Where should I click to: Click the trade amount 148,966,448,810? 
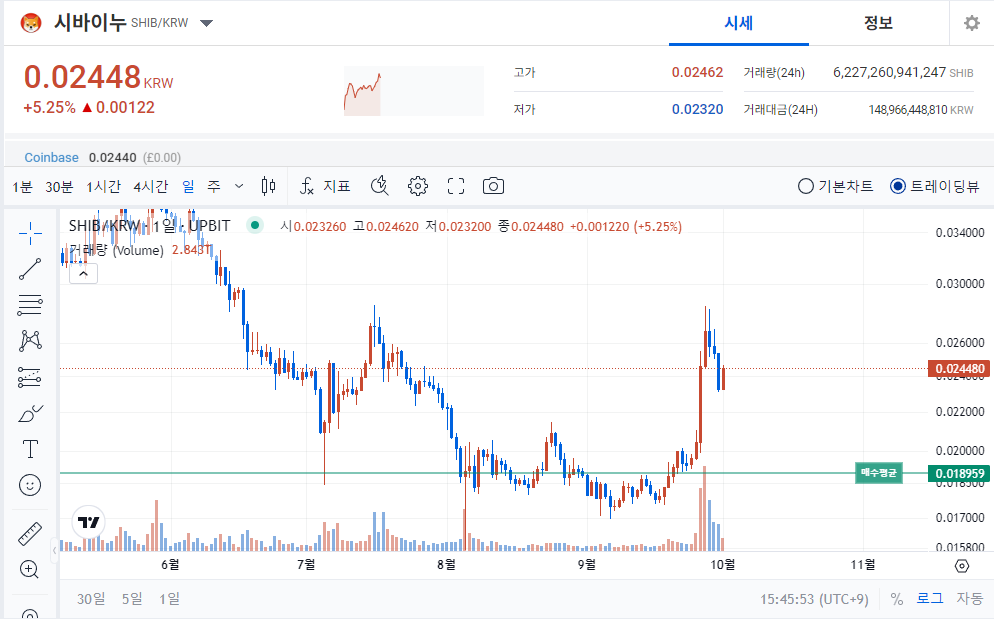pyautogui.click(x=908, y=110)
